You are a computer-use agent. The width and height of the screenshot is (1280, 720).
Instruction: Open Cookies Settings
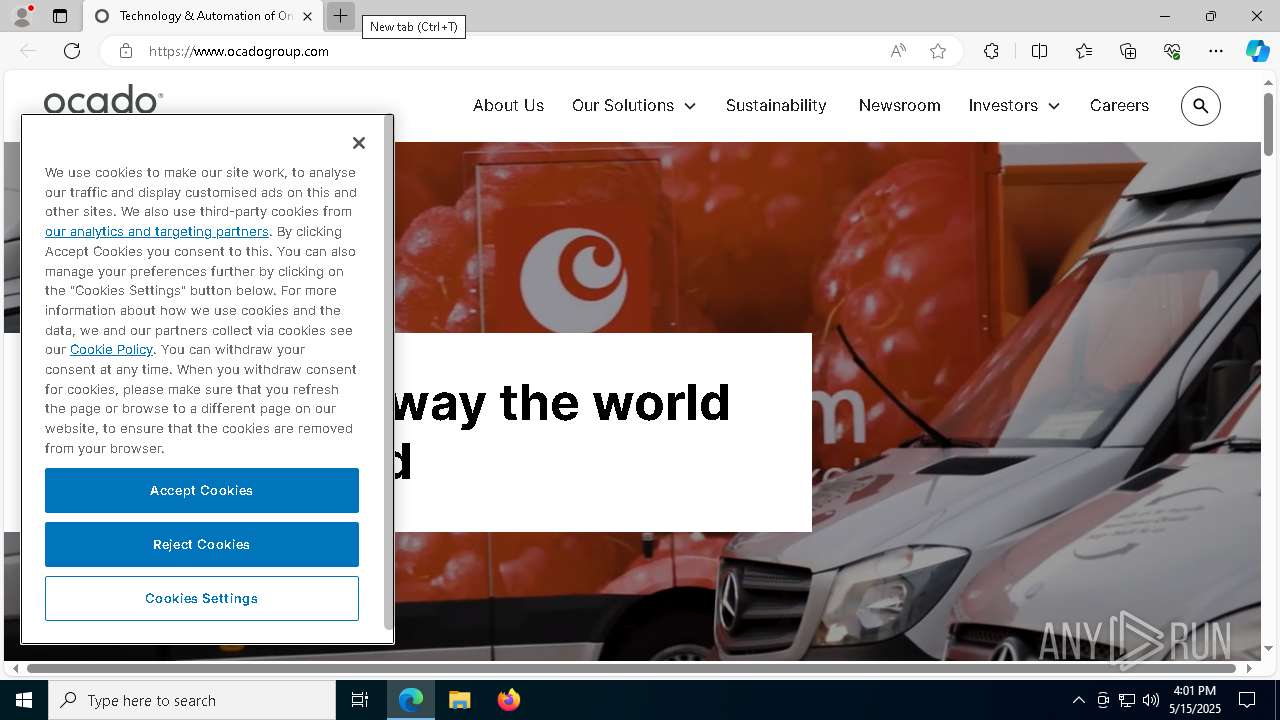click(202, 598)
